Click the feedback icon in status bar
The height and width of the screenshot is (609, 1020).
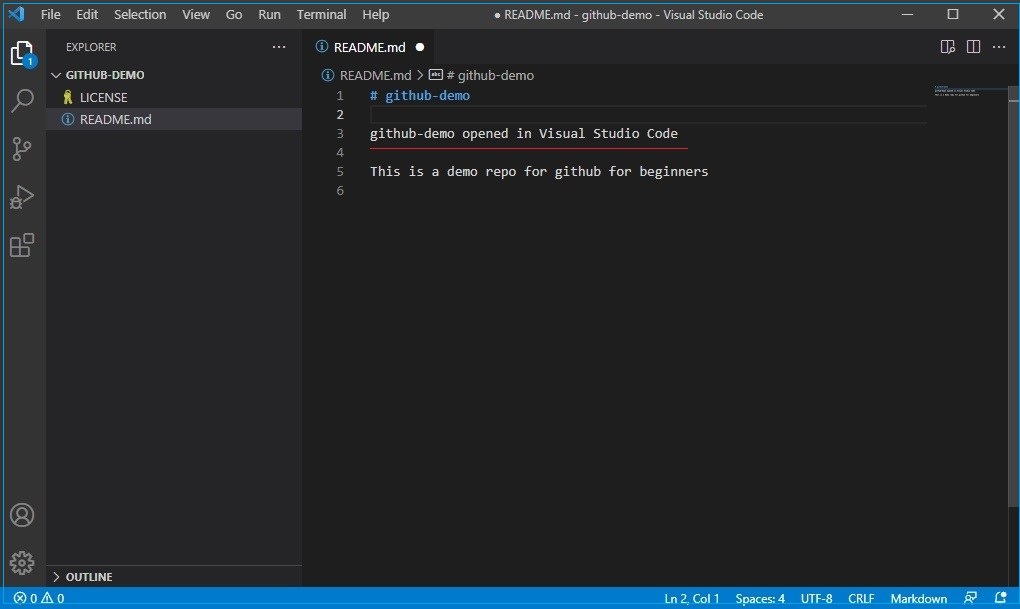point(971,597)
